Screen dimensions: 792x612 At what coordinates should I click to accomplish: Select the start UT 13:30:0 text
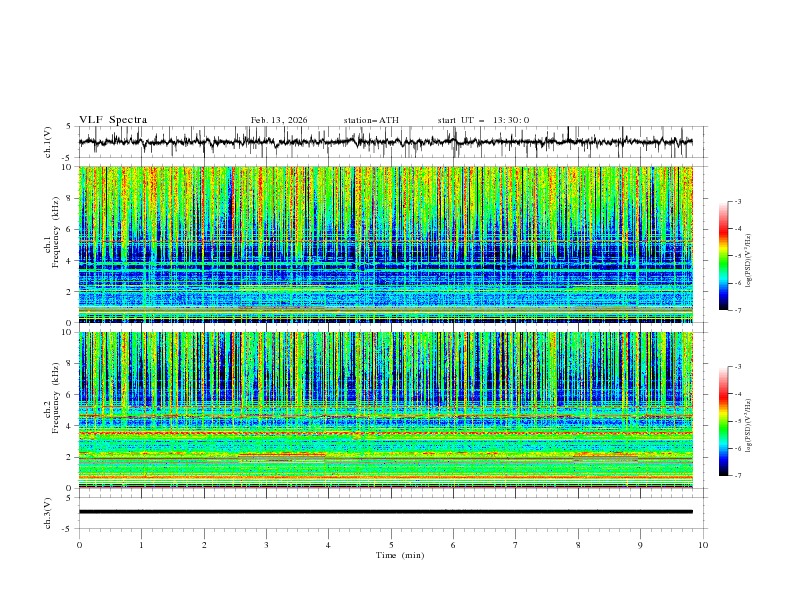pos(483,120)
